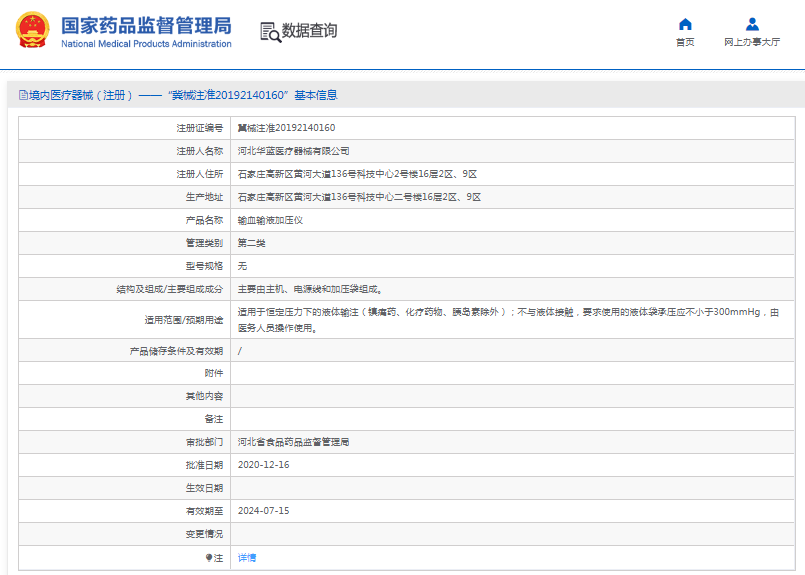Click product name 输血输液加压仪 cell
The width and height of the screenshot is (805, 575).
(270, 220)
